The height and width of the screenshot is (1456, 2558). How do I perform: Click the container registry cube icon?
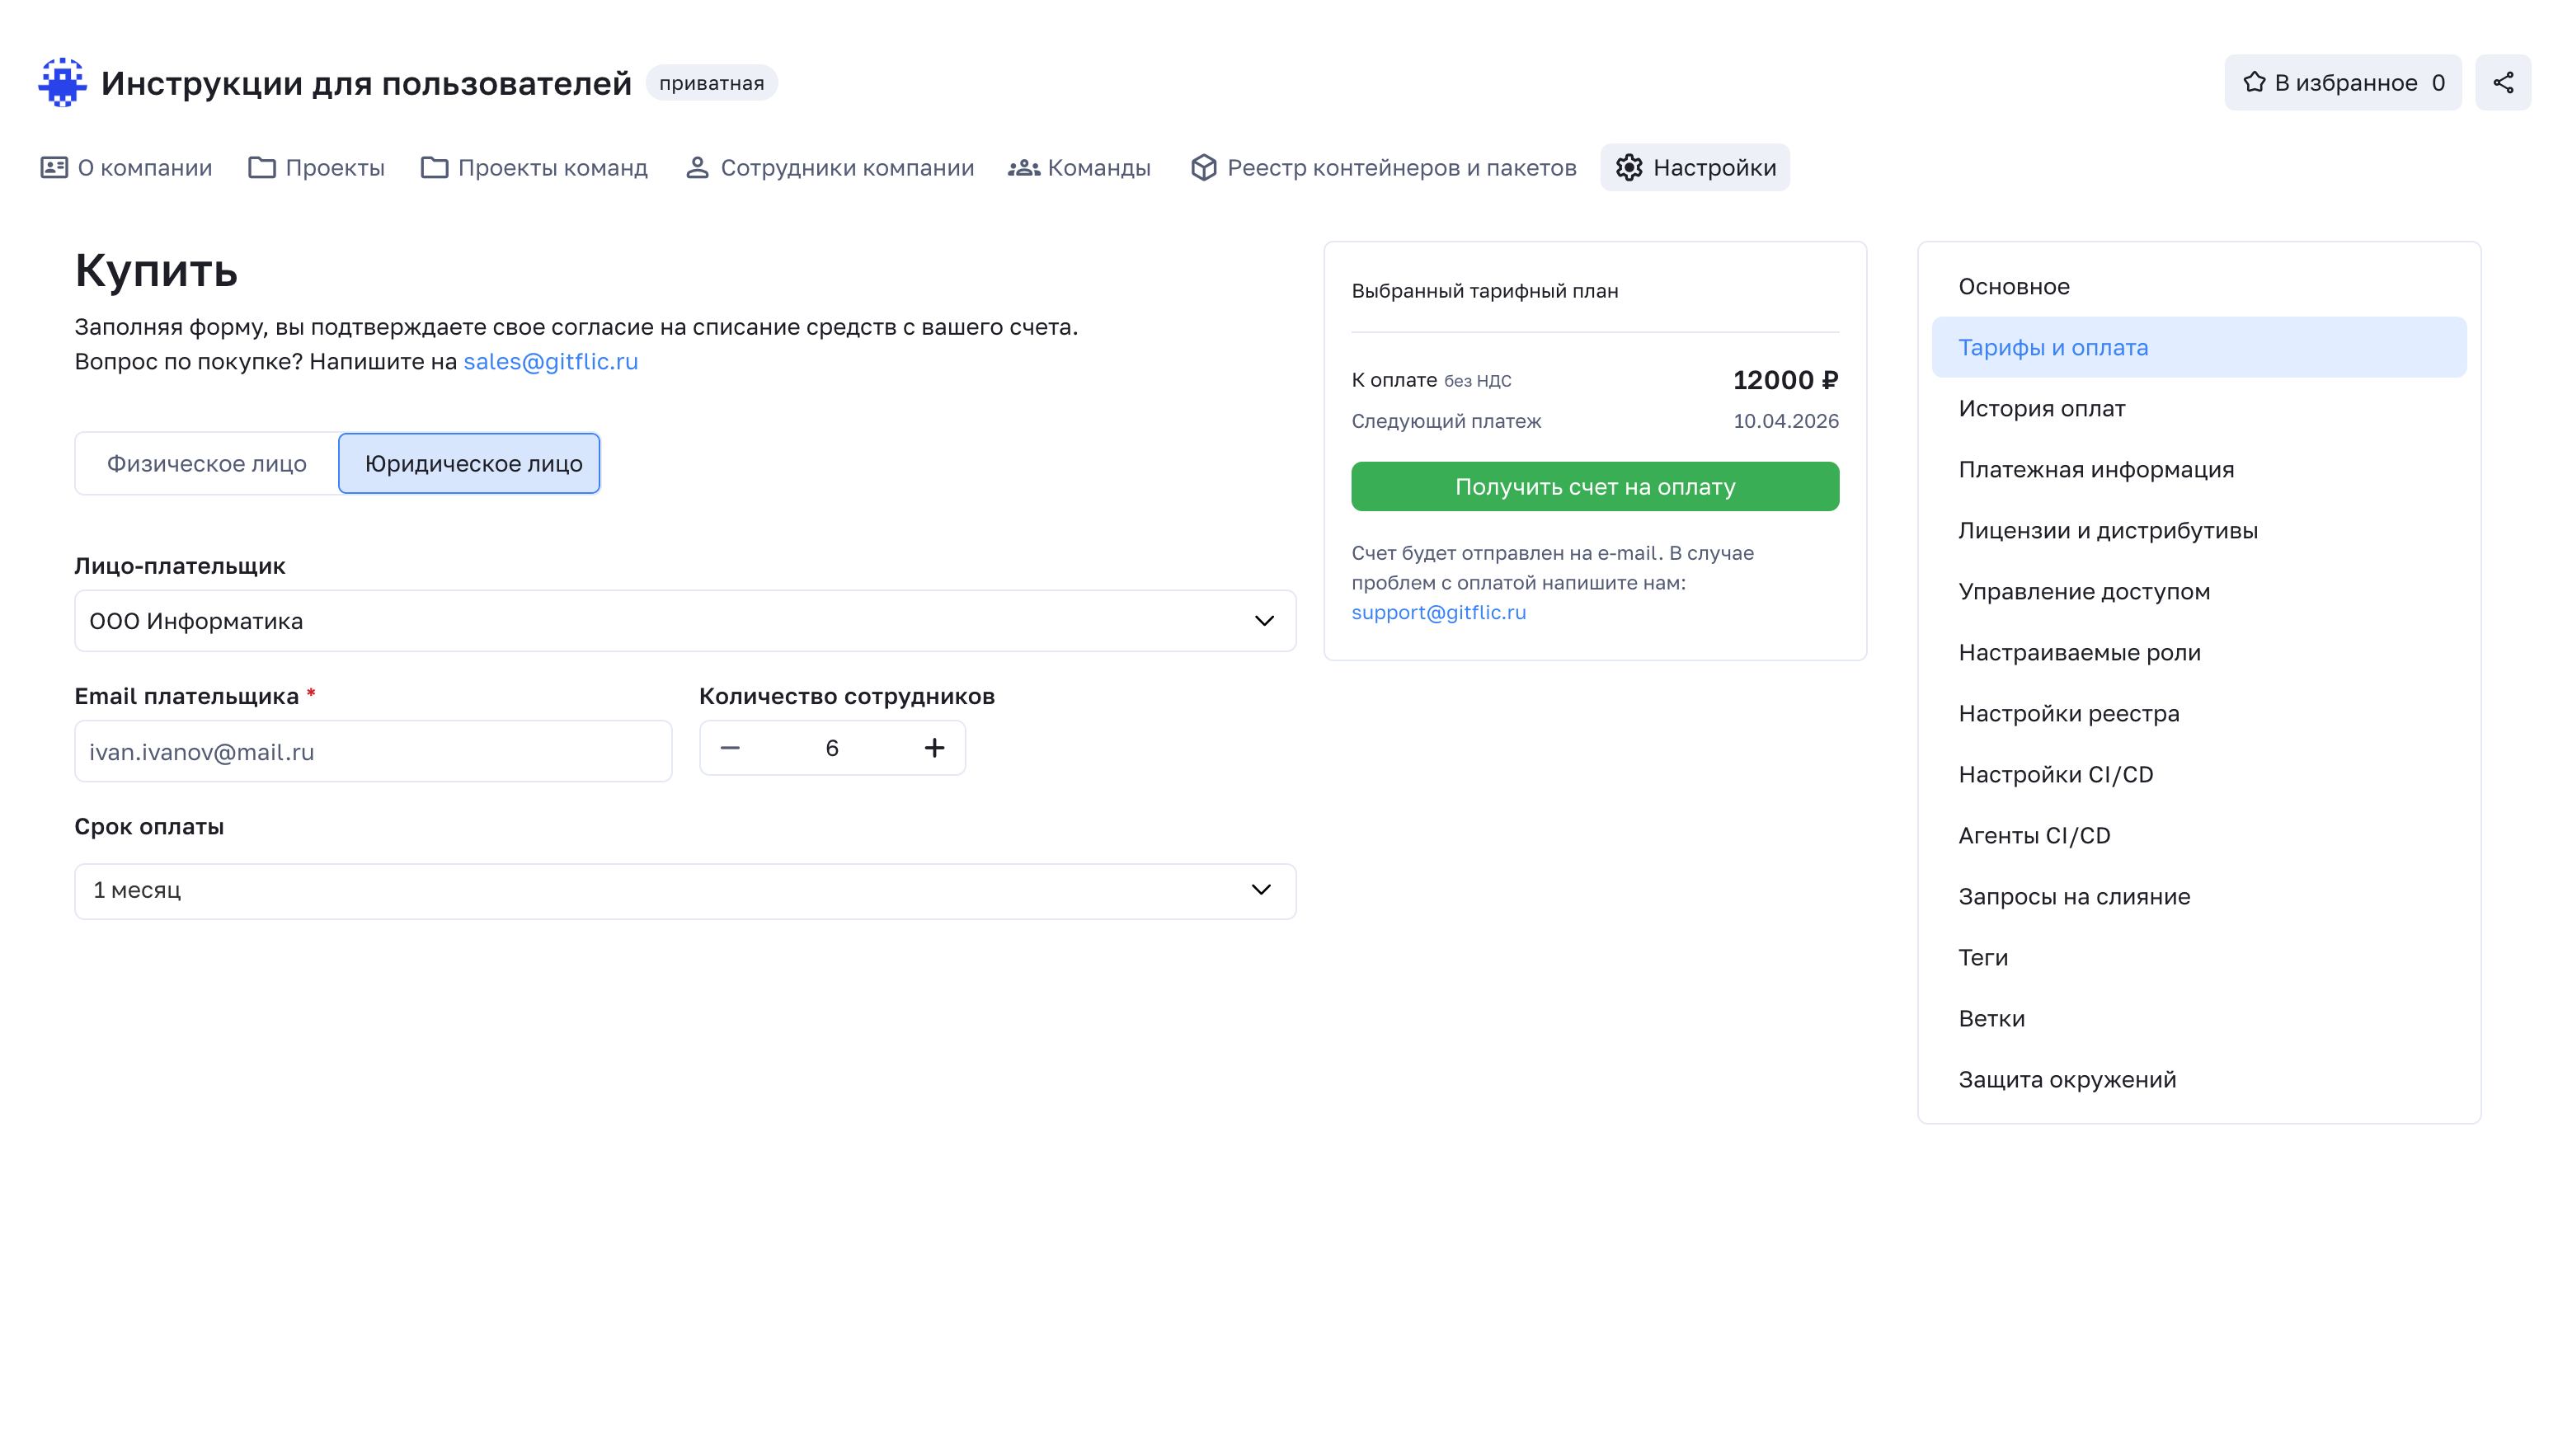1203,167
